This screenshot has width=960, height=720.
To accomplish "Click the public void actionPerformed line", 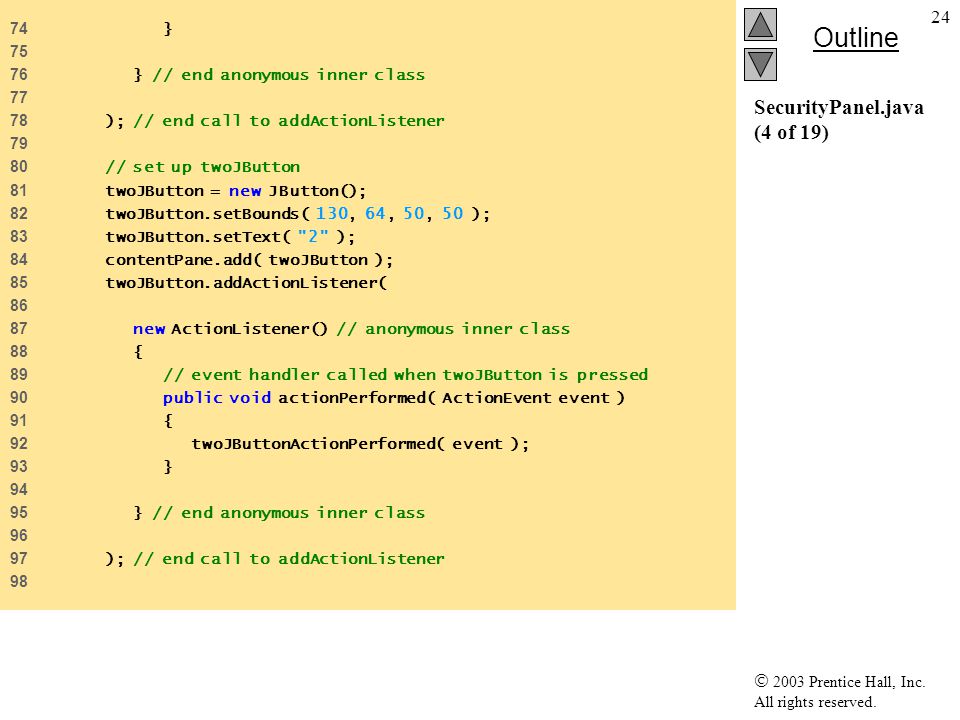I will click(394, 398).
